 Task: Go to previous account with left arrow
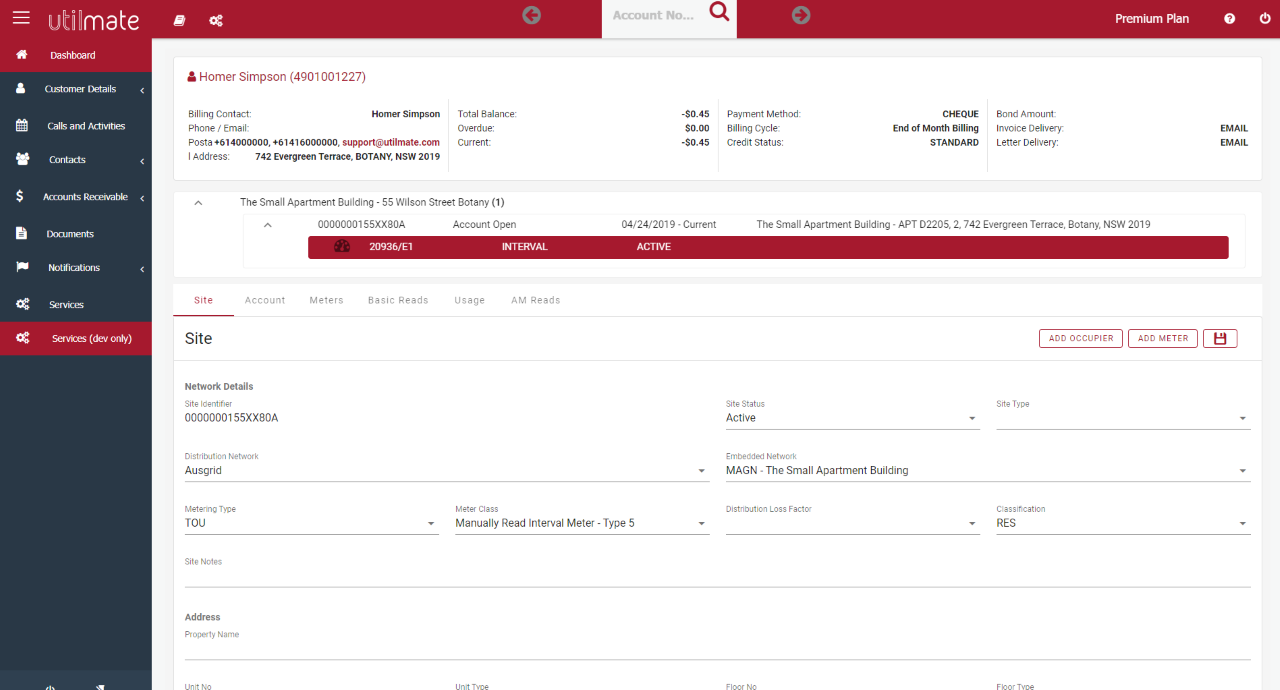pyautogui.click(x=532, y=15)
